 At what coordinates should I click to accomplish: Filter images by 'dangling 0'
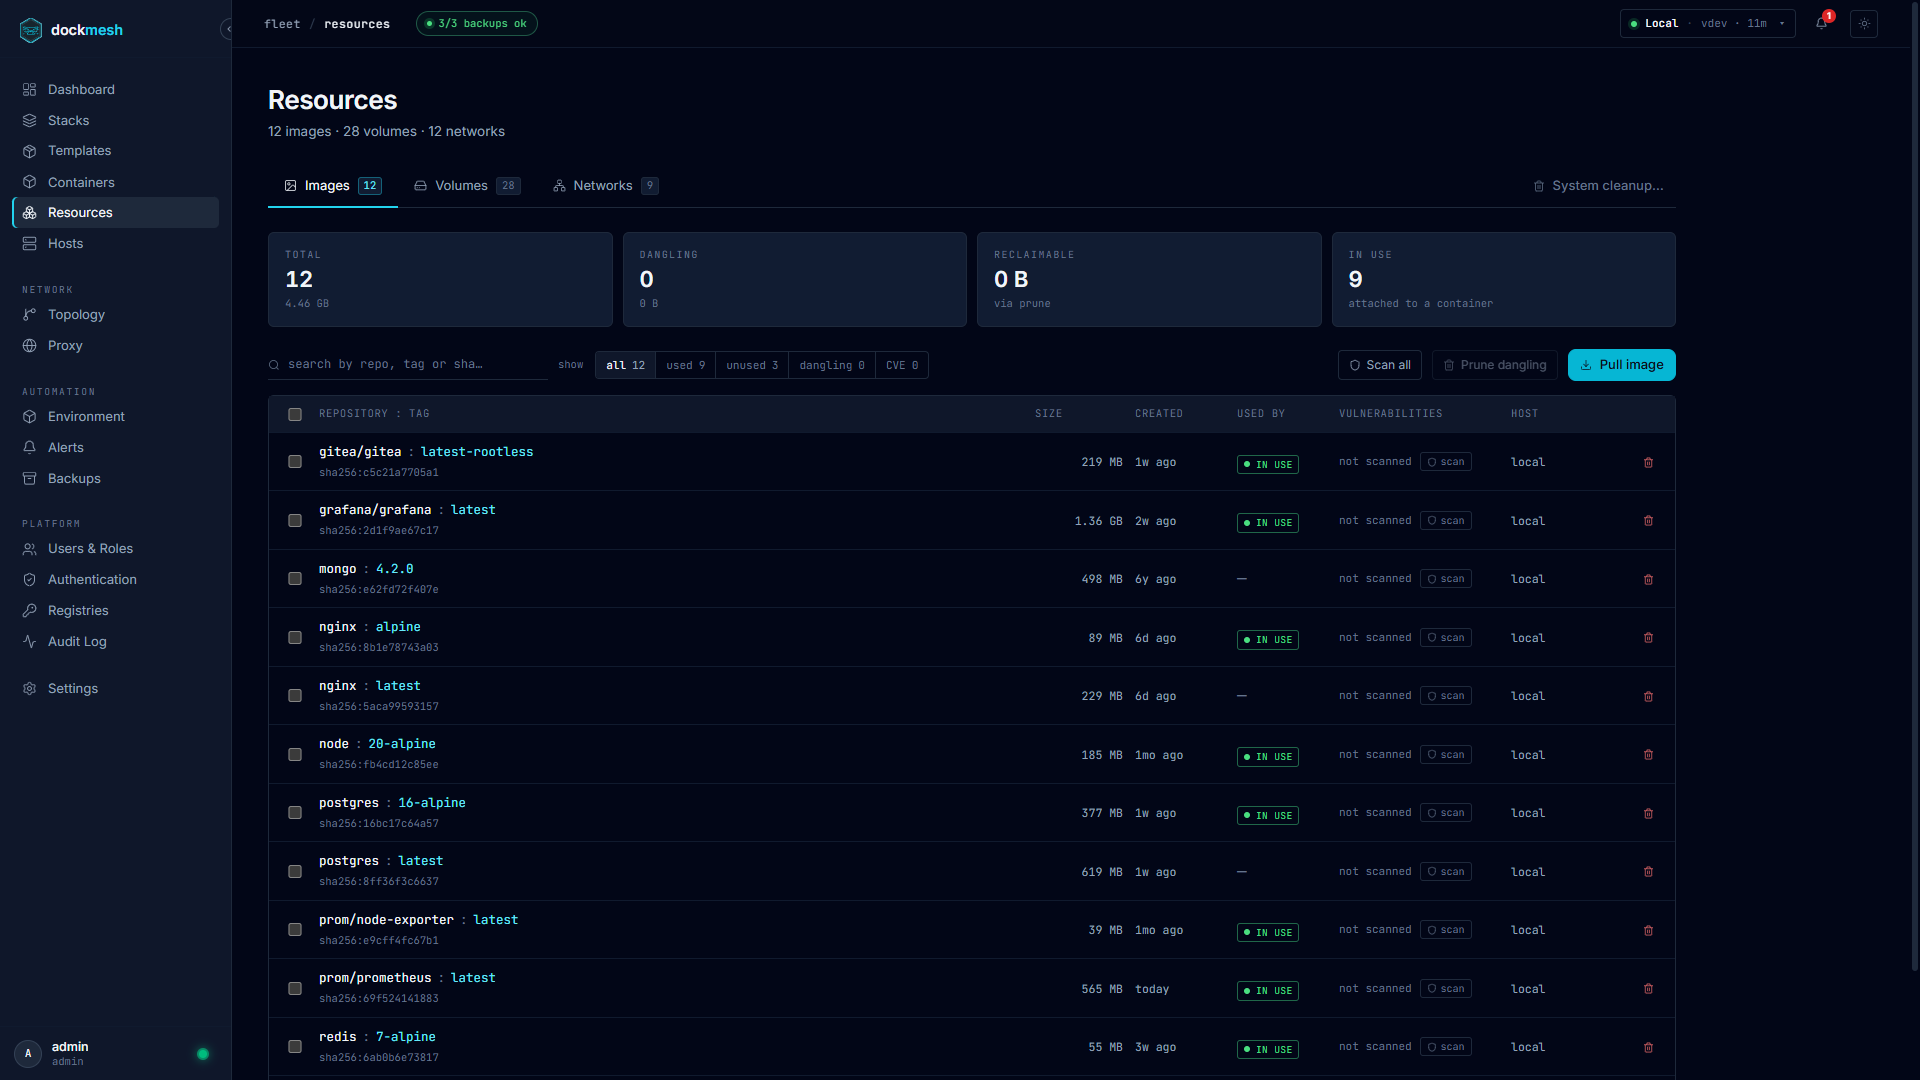[832, 365]
